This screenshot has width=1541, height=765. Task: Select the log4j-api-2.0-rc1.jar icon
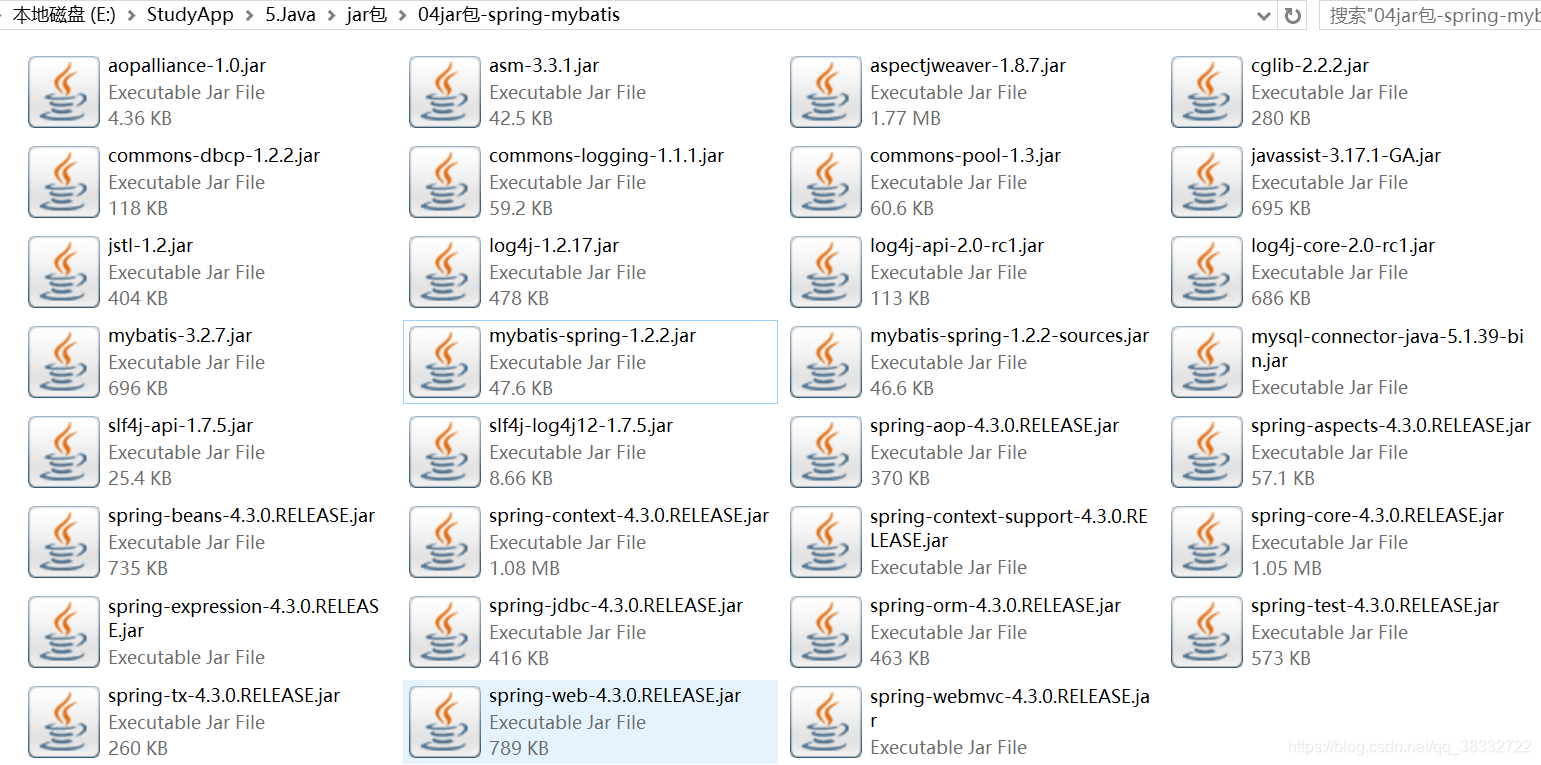(x=826, y=272)
